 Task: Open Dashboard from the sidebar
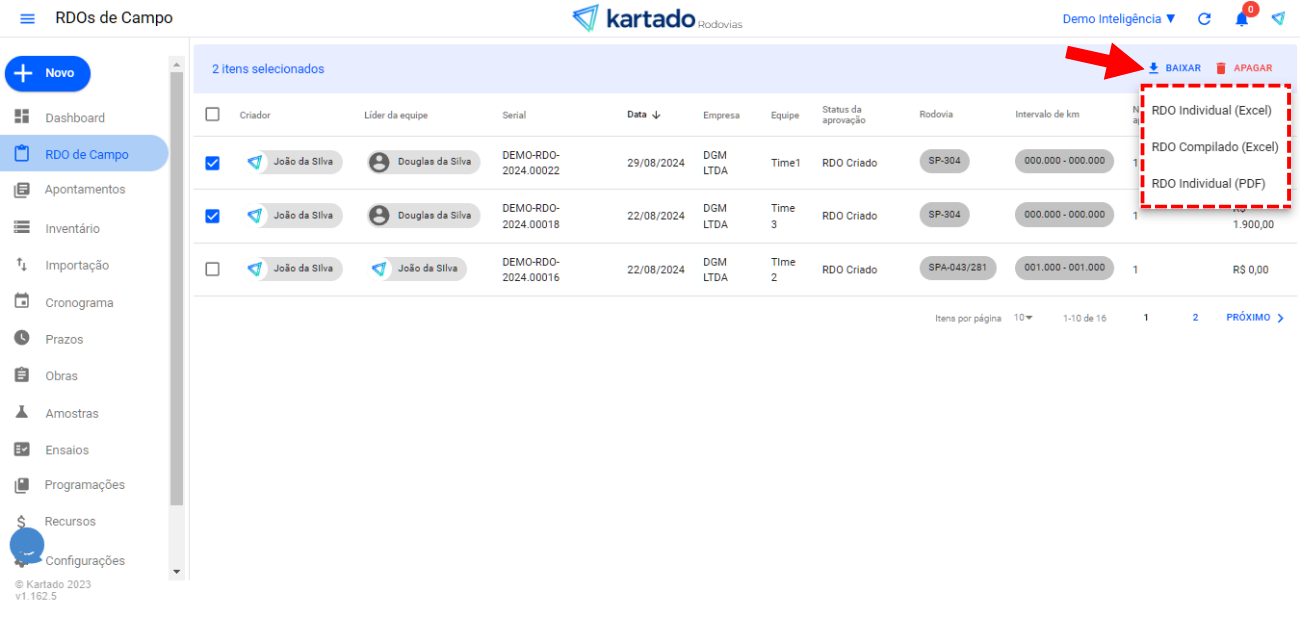click(x=74, y=118)
